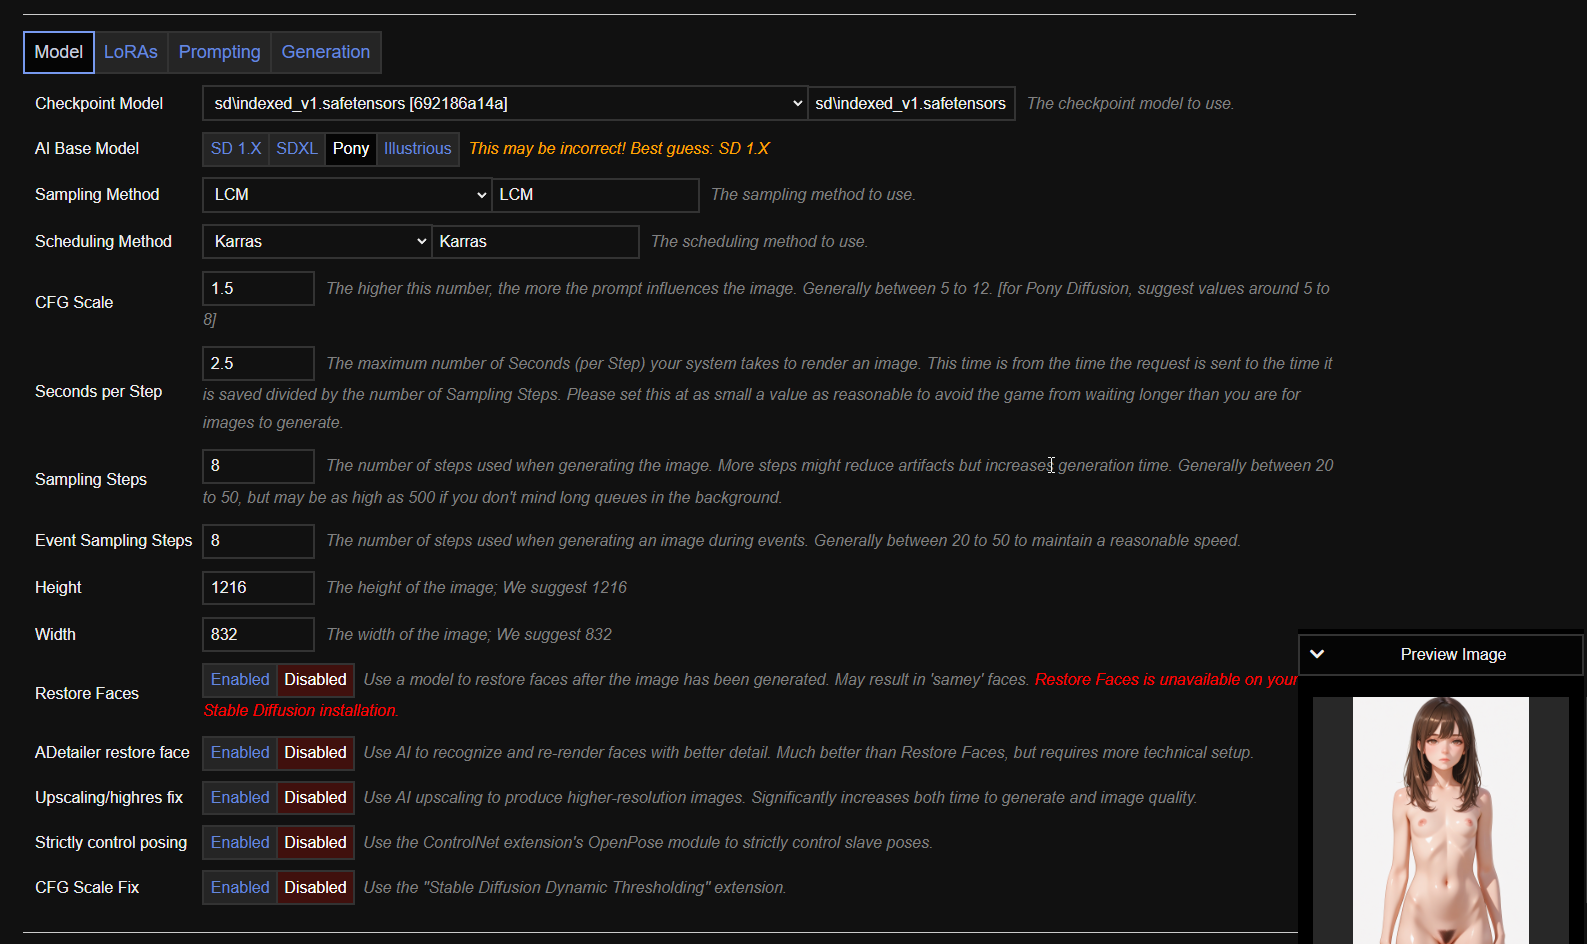Go to the Generation tab

tap(325, 52)
